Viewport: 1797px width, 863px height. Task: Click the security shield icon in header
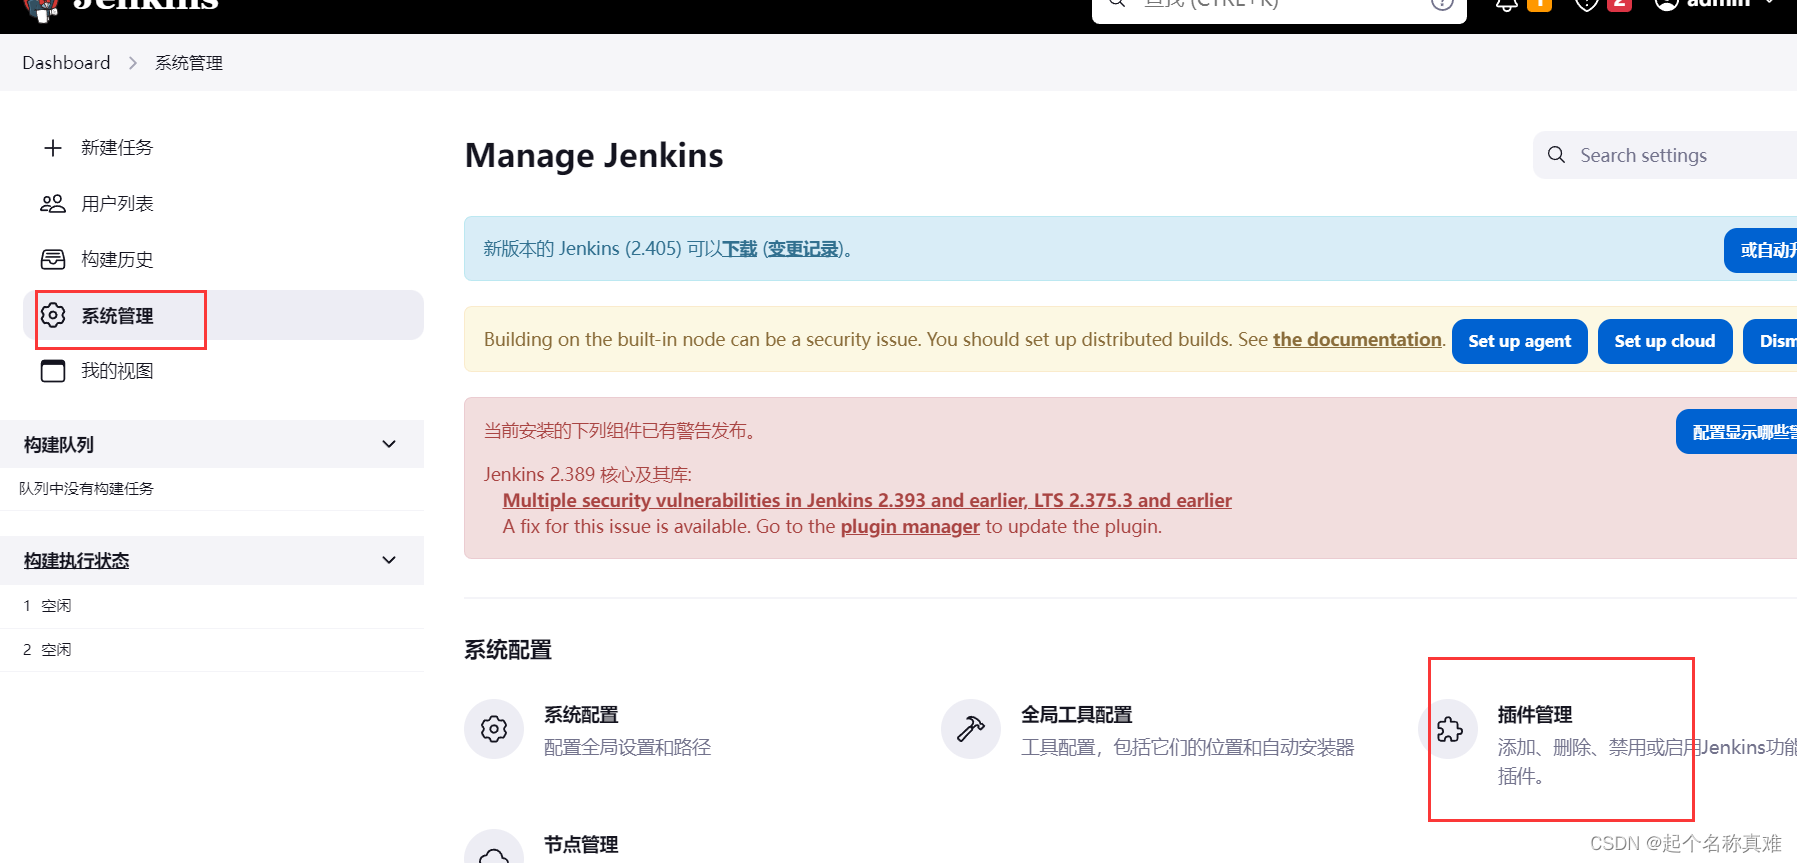click(1586, 4)
